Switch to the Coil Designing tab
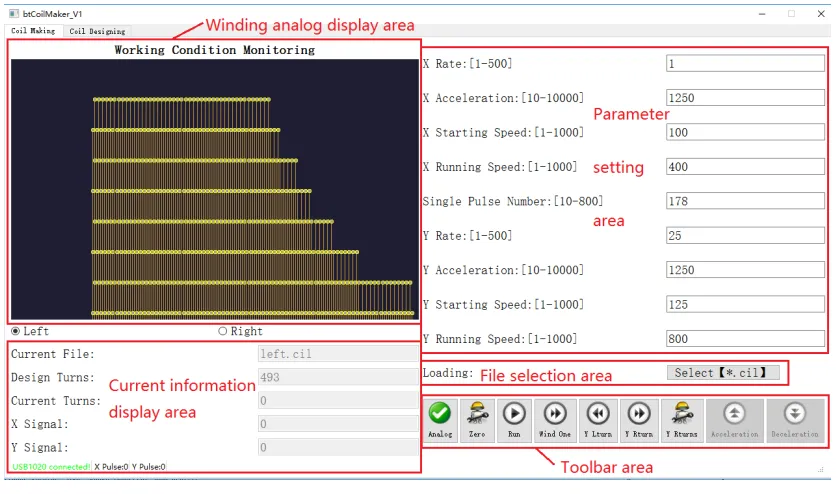The height and width of the screenshot is (494, 838). tap(97, 32)
